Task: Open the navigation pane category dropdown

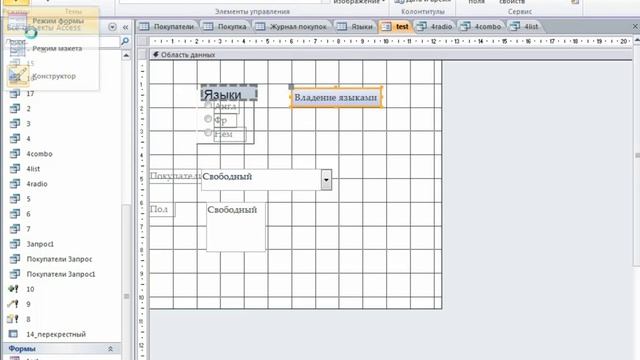Action: (x=112, y=27)
